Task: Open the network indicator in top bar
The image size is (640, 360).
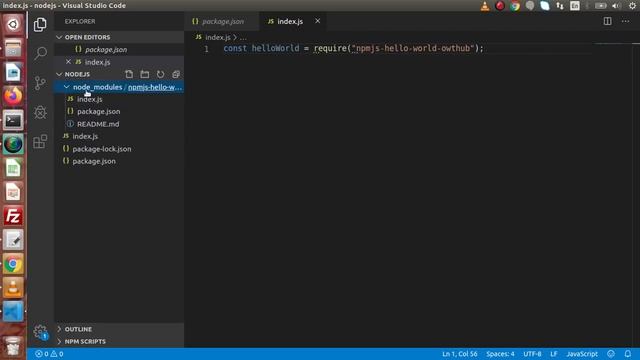Action: click(x=560, y=6)
